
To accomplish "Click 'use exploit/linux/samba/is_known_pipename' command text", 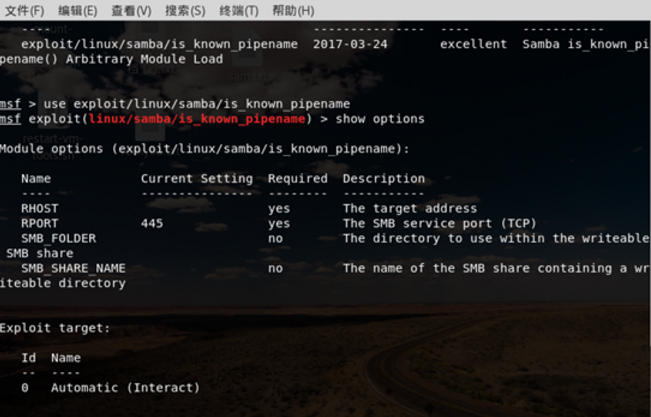I will tap(197, 104).
